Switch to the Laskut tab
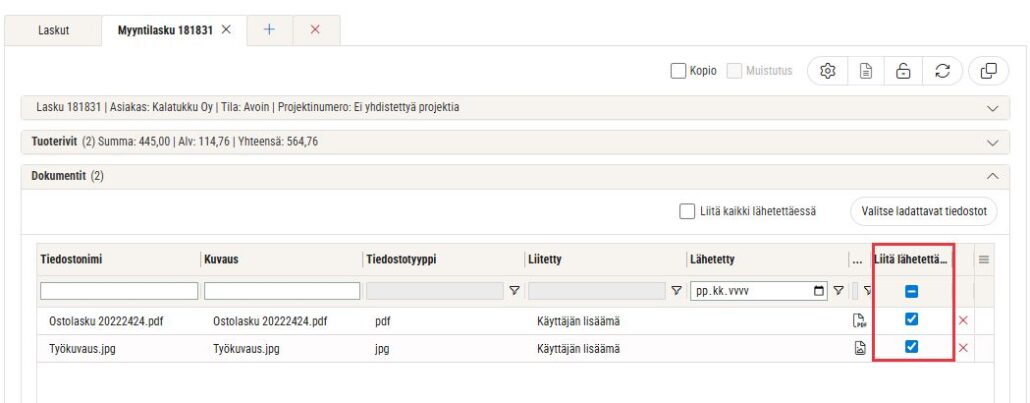The height and width of the screenshot is (403, 1030). click(54, 31)
